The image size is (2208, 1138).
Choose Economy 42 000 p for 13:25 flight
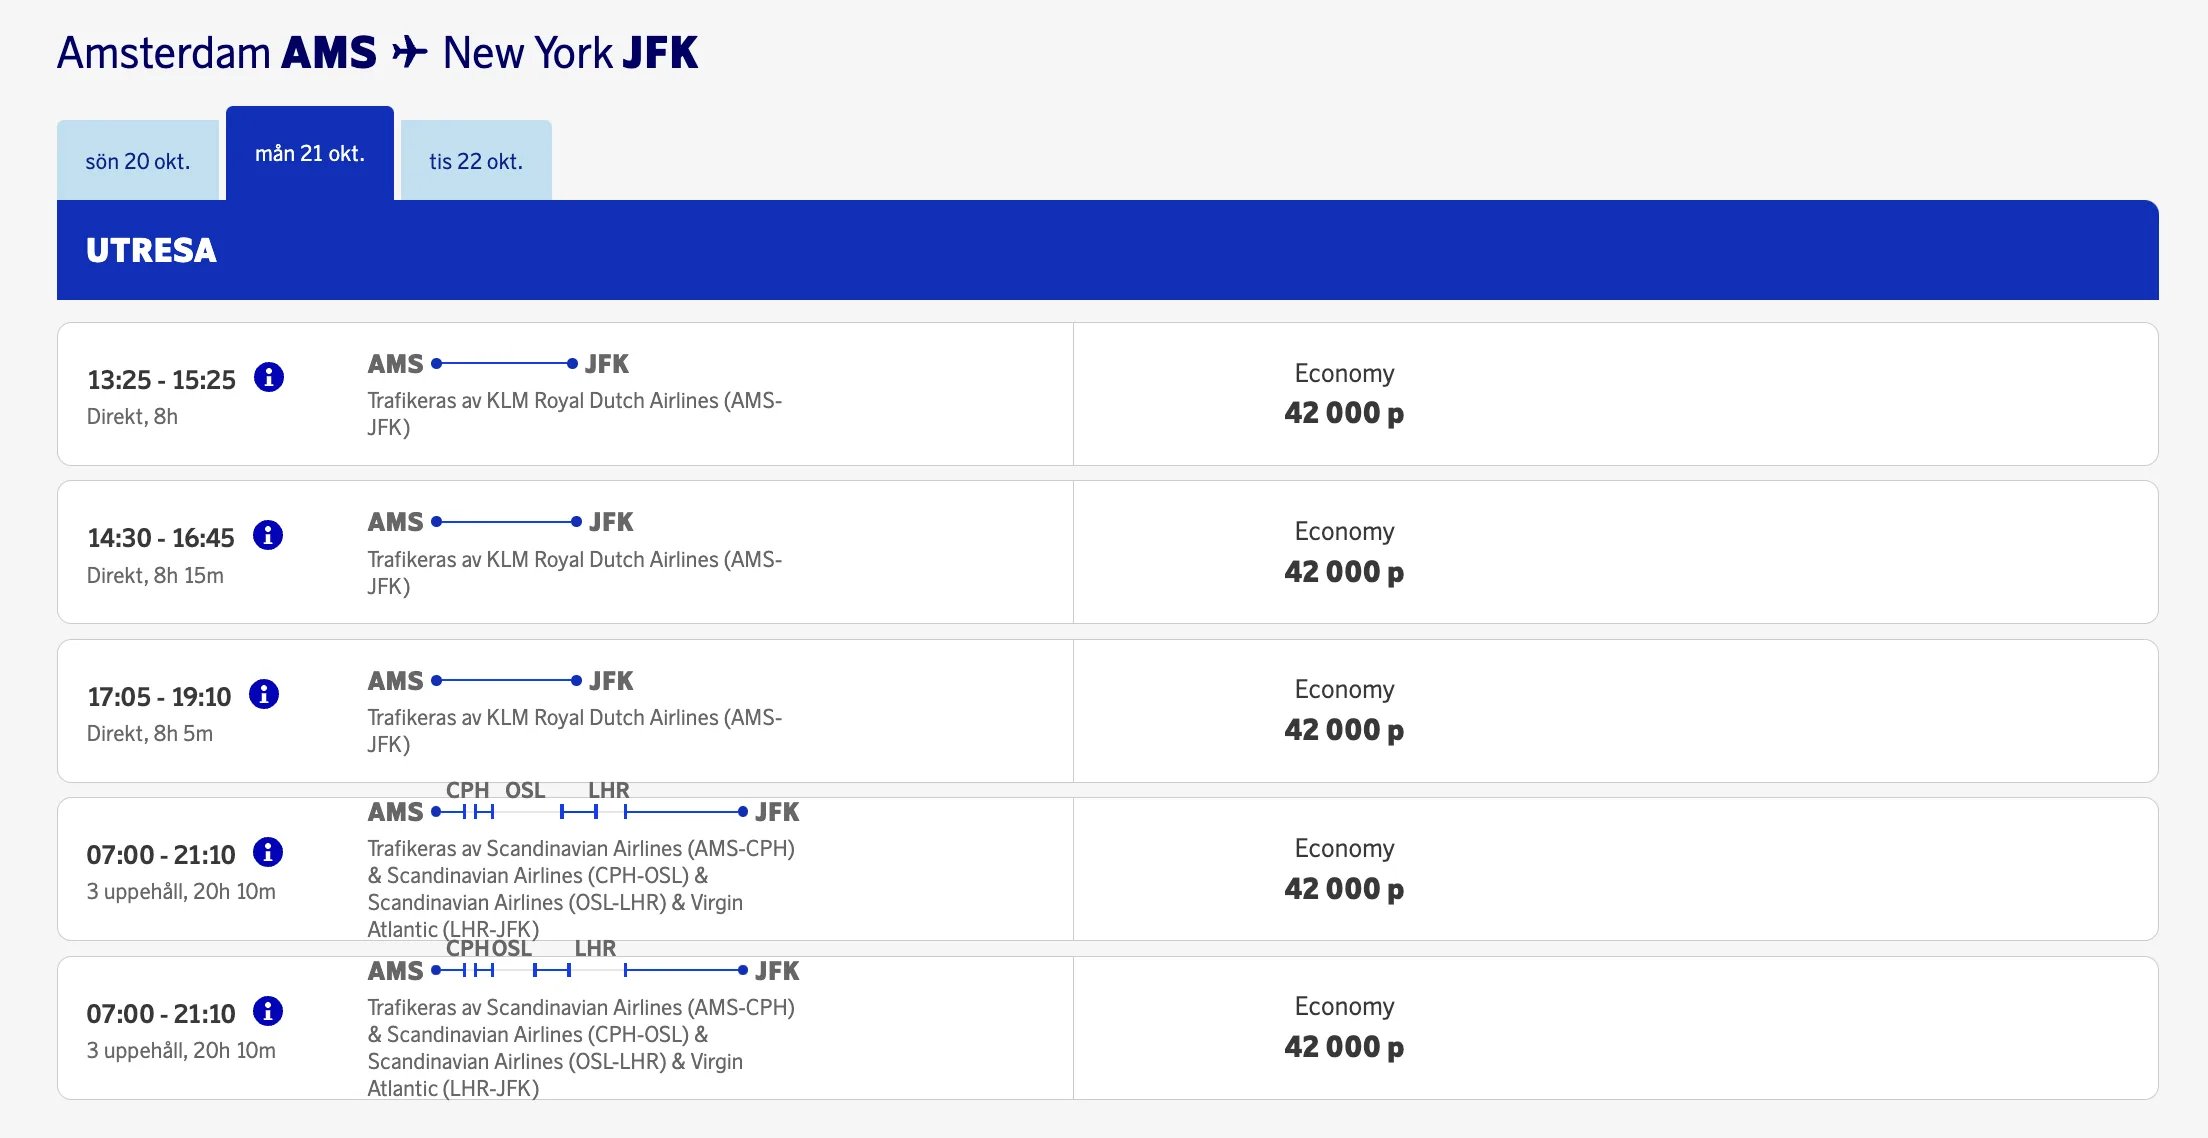pos(1344,394)
